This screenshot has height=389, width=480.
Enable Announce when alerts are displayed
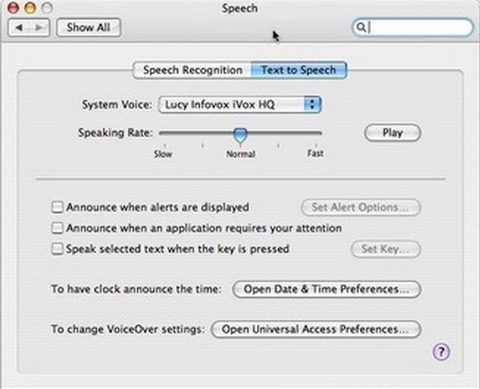tap(57, 207)
